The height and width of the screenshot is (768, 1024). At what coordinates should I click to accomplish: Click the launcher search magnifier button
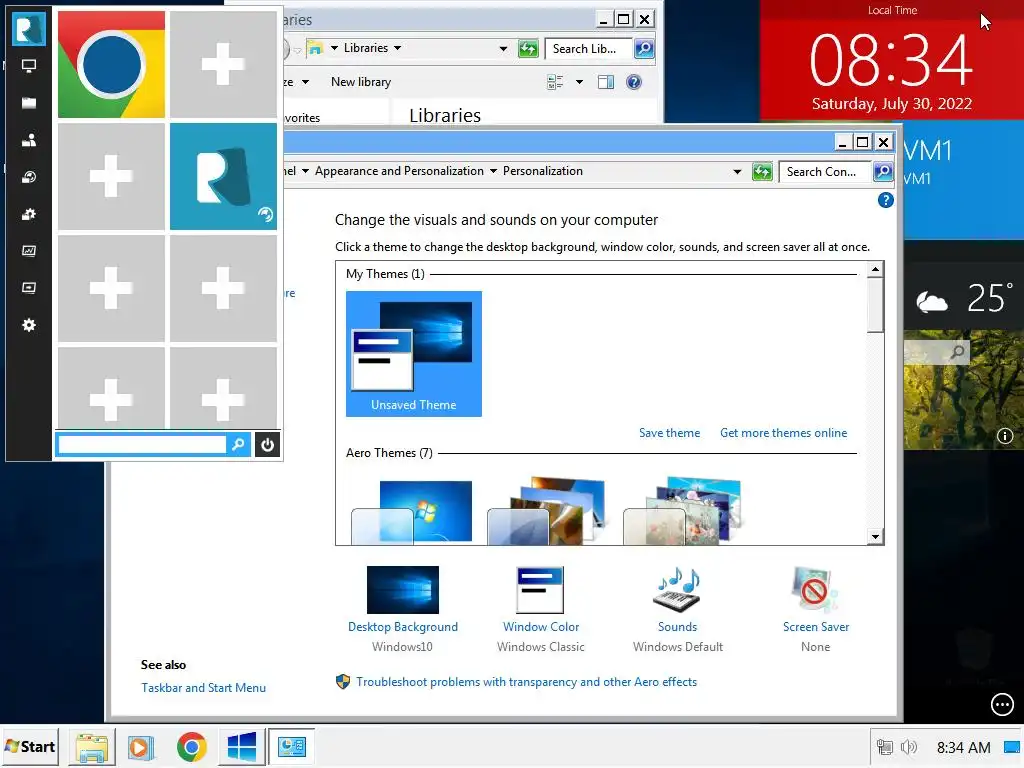pyautogui.click(x=238, y=445)
